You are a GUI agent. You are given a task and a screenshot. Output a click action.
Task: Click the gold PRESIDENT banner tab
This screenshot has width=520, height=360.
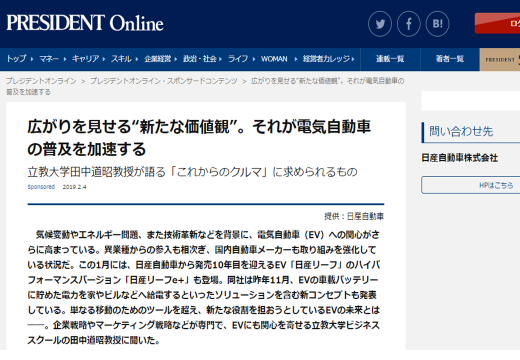[500, 59]
